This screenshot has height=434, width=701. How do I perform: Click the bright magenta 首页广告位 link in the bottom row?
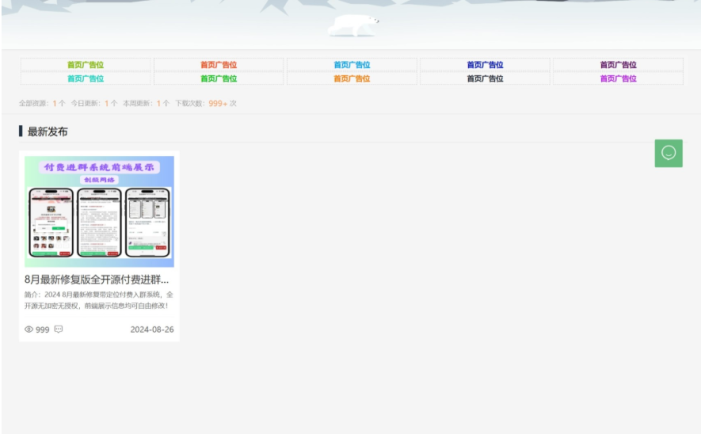[618, 78]
